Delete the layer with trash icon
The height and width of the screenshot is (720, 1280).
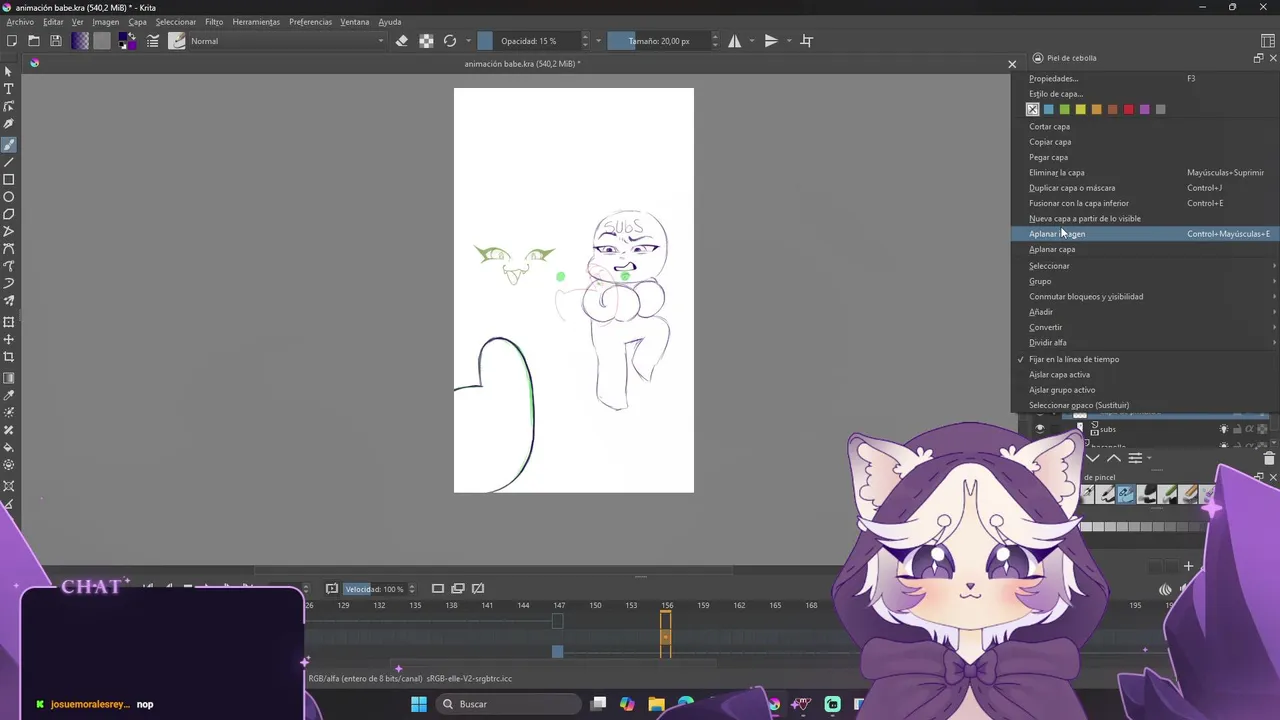point(1269,459)
